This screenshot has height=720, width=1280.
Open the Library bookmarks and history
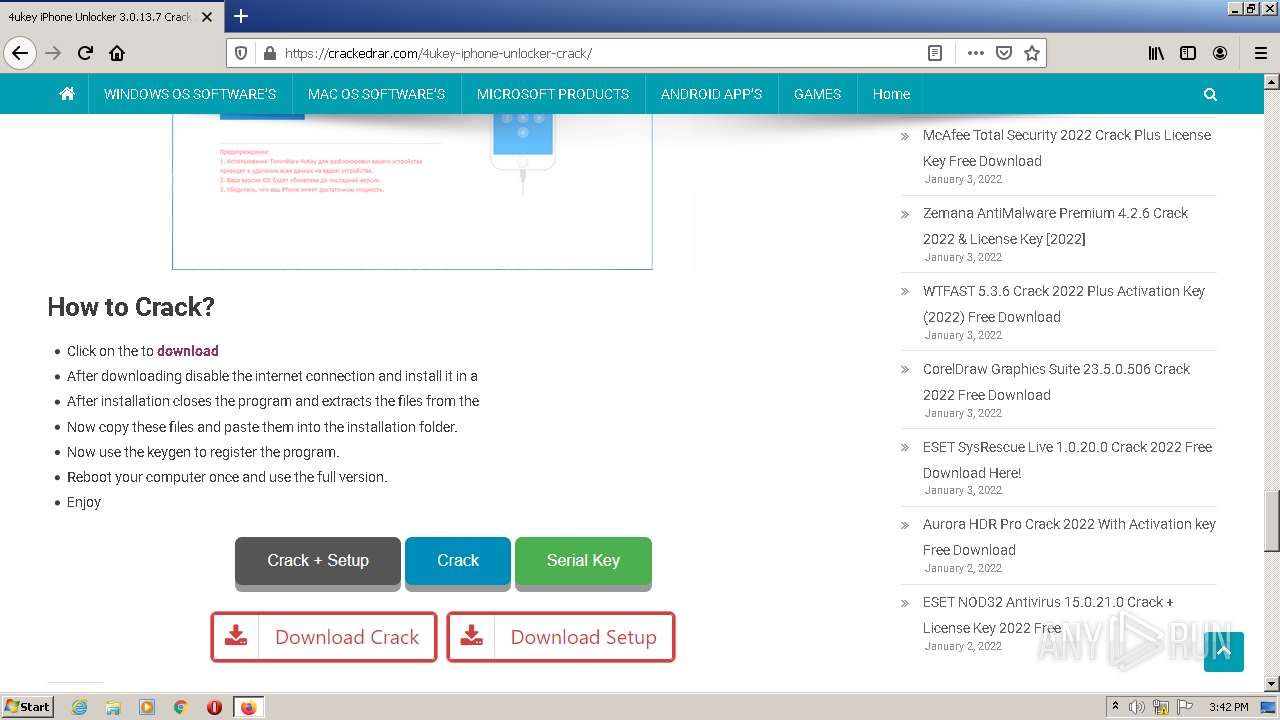coord(1156,53)
